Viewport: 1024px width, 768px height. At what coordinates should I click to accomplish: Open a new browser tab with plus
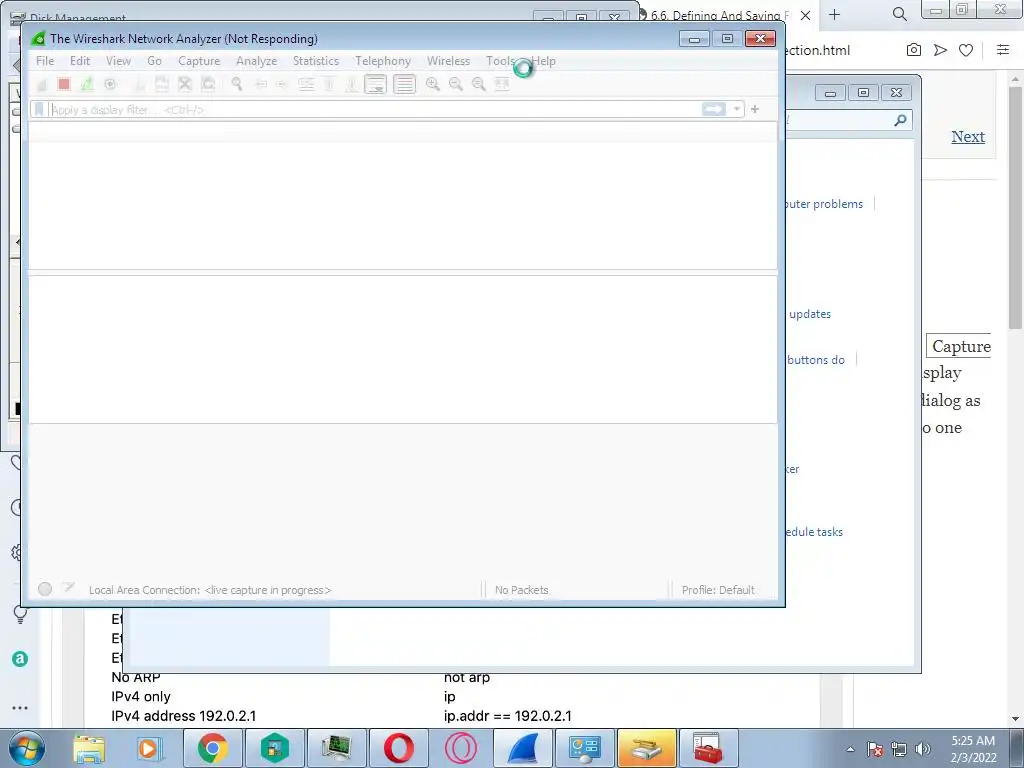click(x=835, y=14)
